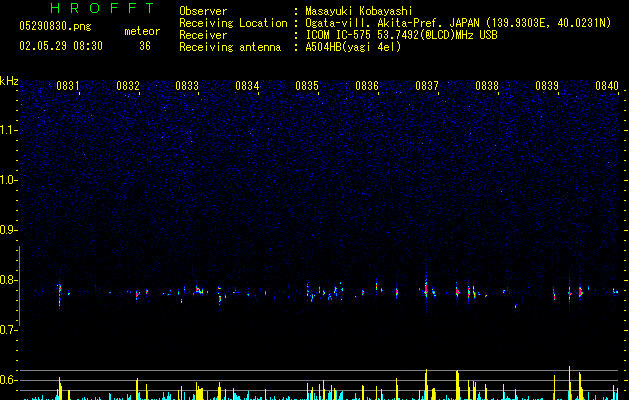
Task: Click the 0839 time marker
Action: tap(547, 86)
